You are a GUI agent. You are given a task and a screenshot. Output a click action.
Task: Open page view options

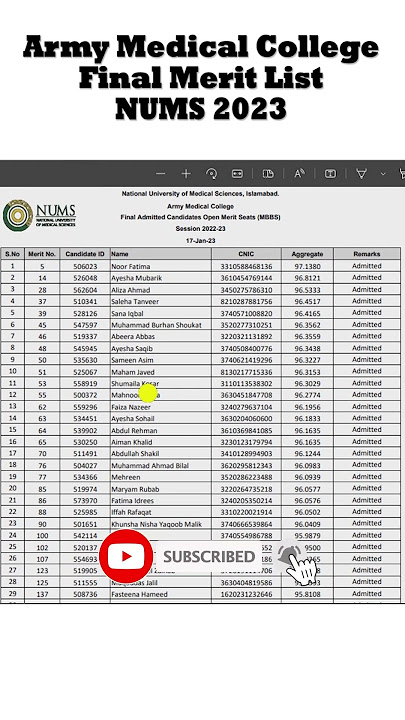268,174
